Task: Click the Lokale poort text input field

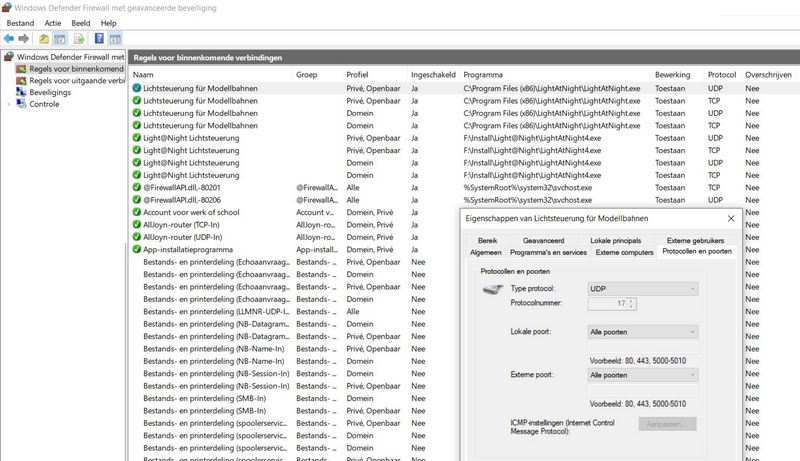Action: point(643,348)
